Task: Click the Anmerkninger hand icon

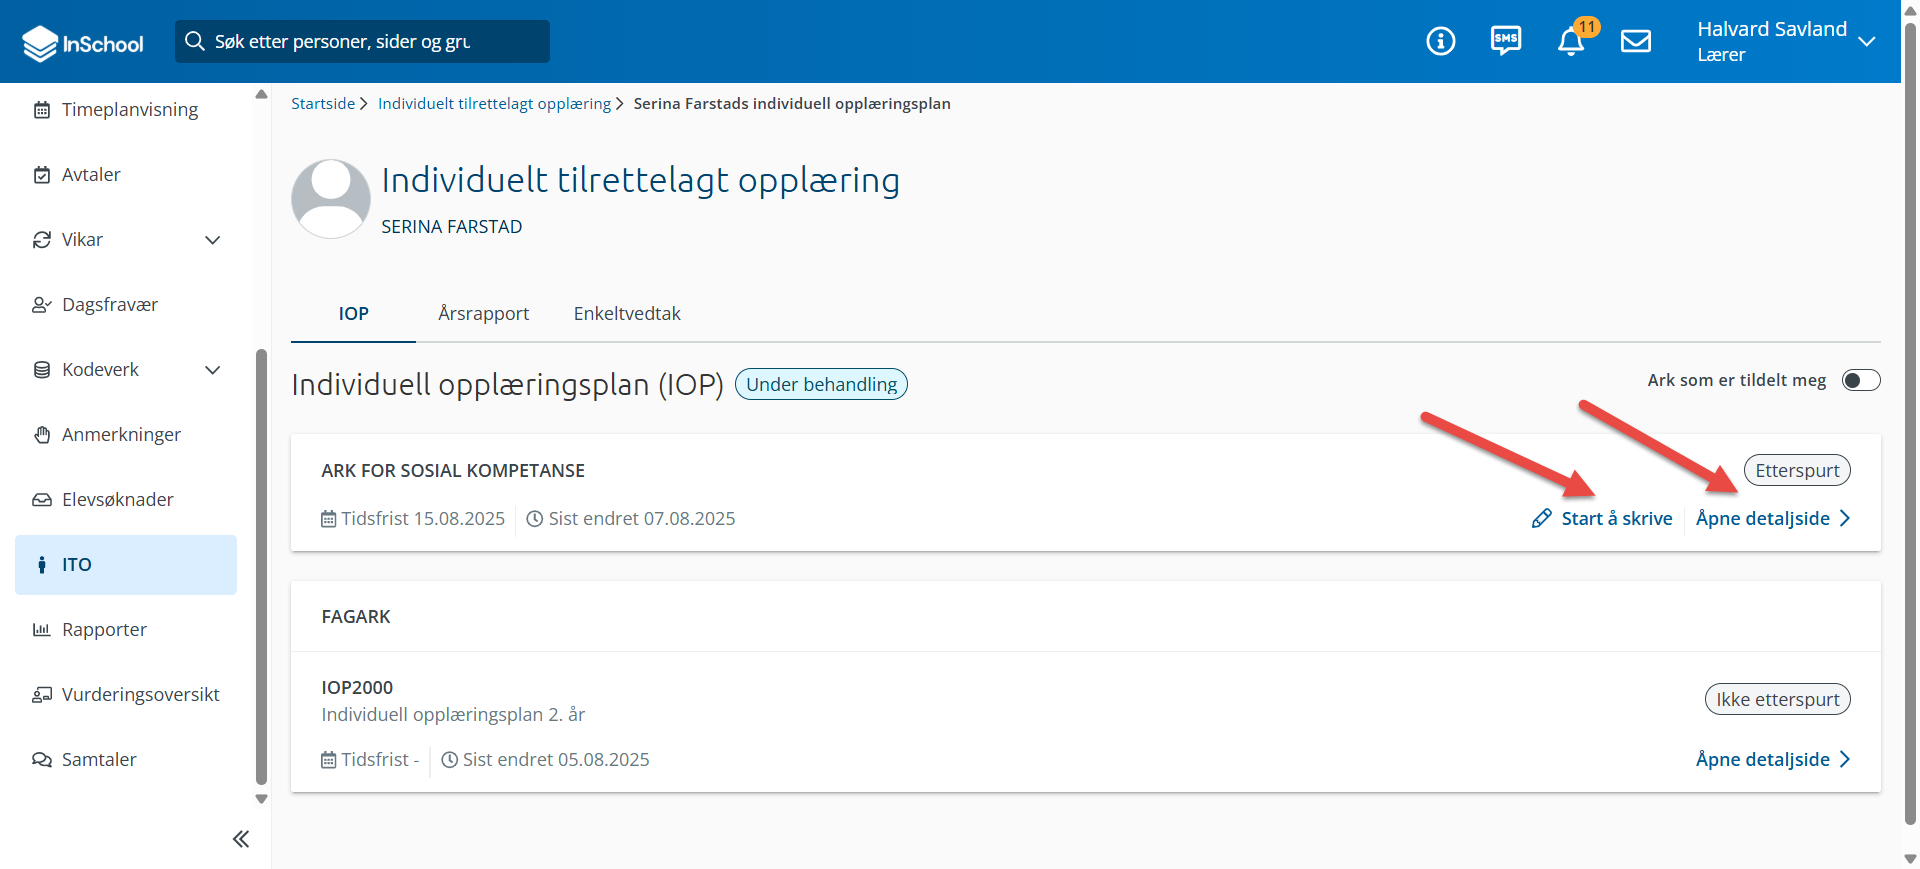Action: tap(42, 435)
